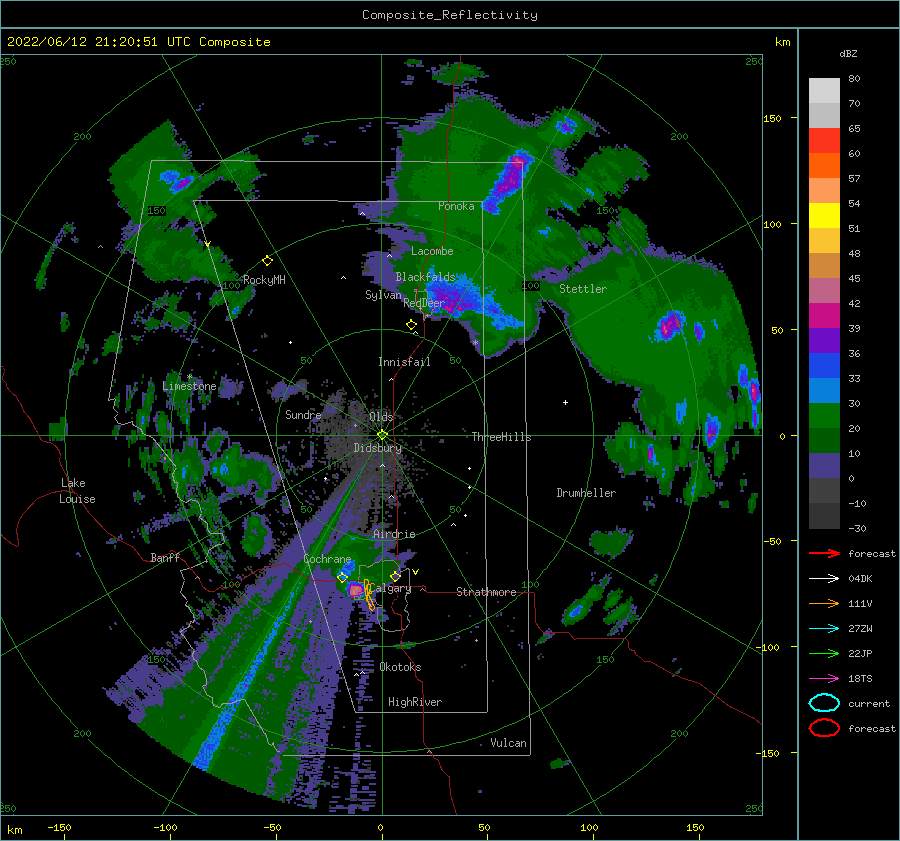Click the Sylvan label
900x841 pixels.
click(383, 295)
